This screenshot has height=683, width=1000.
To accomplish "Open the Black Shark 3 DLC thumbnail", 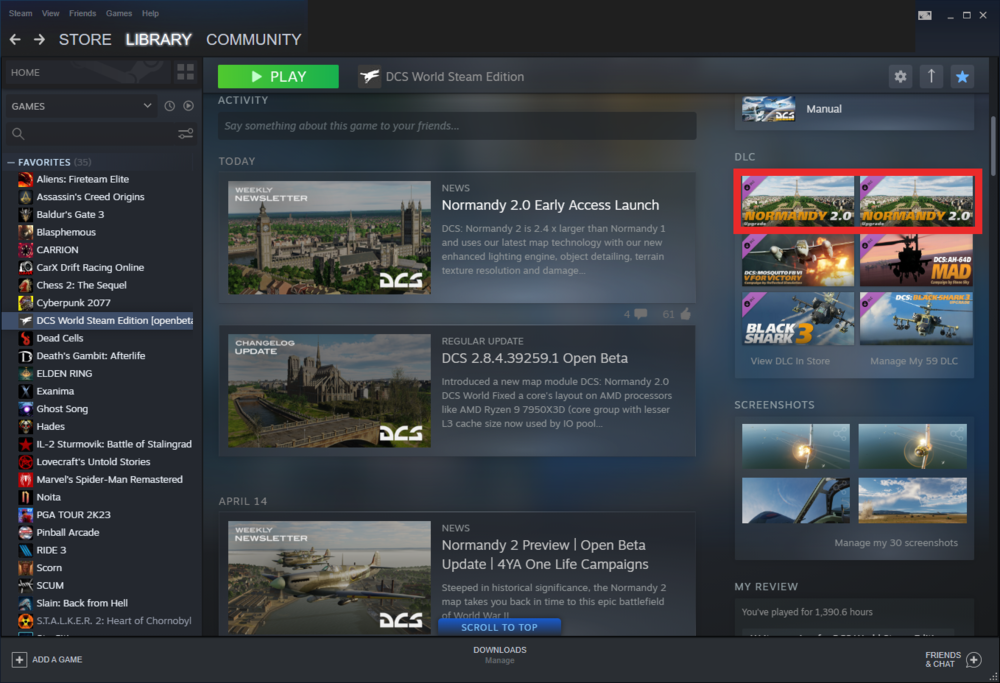I will pyautogui.click(x=798, y=318).
